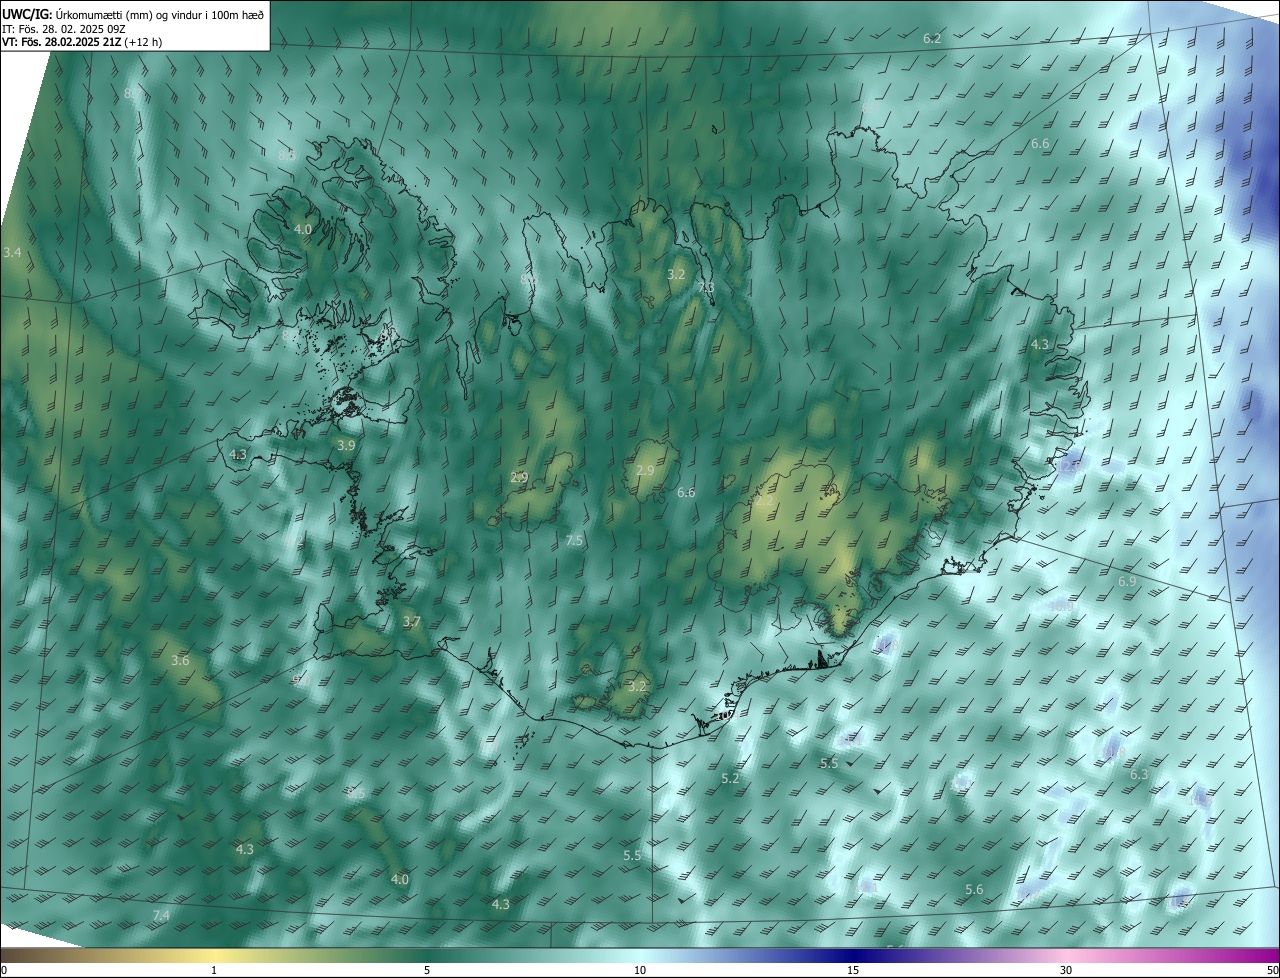Viewport: 1280px width, 978px height.
Task: Click the 3.6 precipitation value
Action: pos(180,661)
